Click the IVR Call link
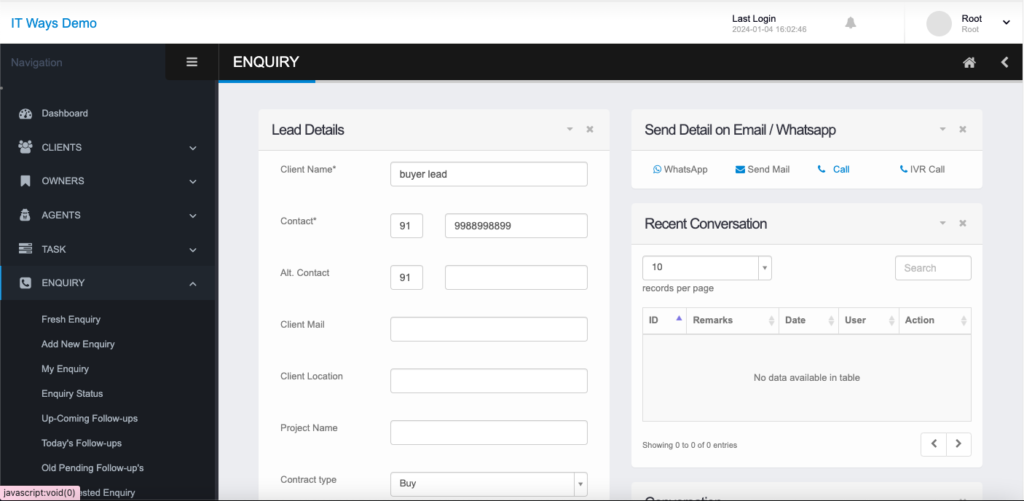This screenshot has width=1024, height=501. 922,169
